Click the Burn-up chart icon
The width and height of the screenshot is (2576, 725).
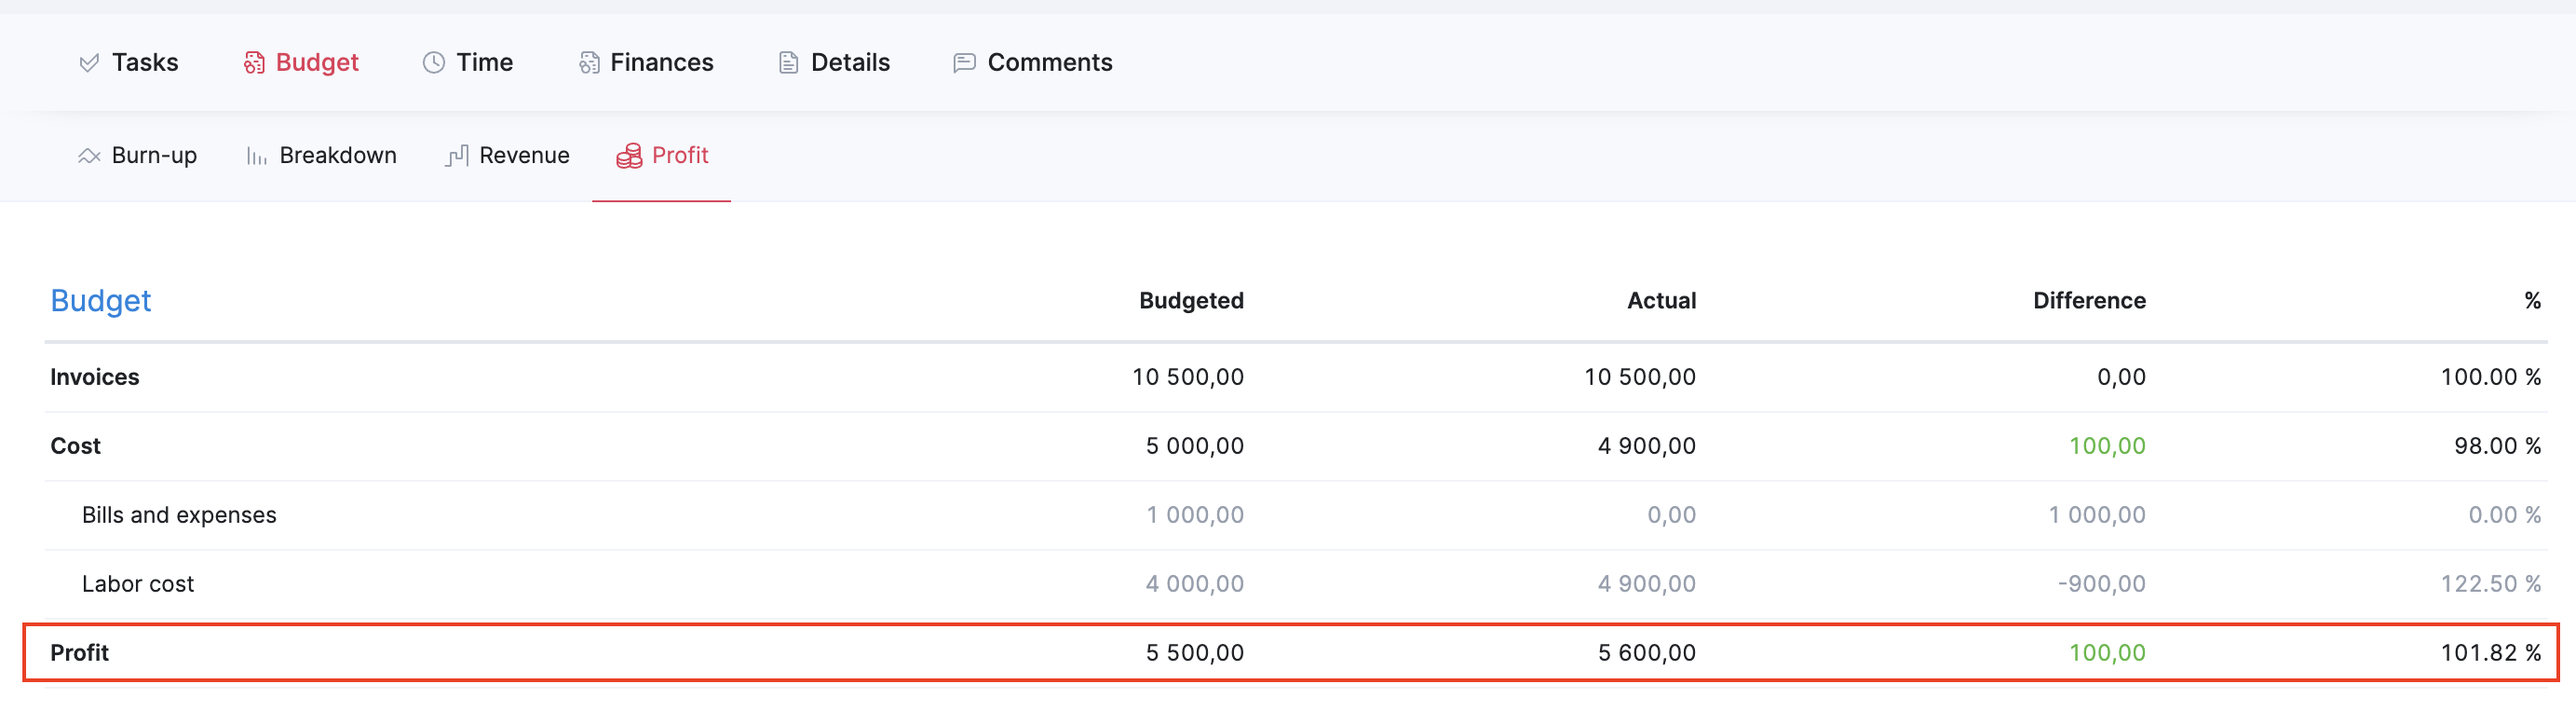coord(89,156)
